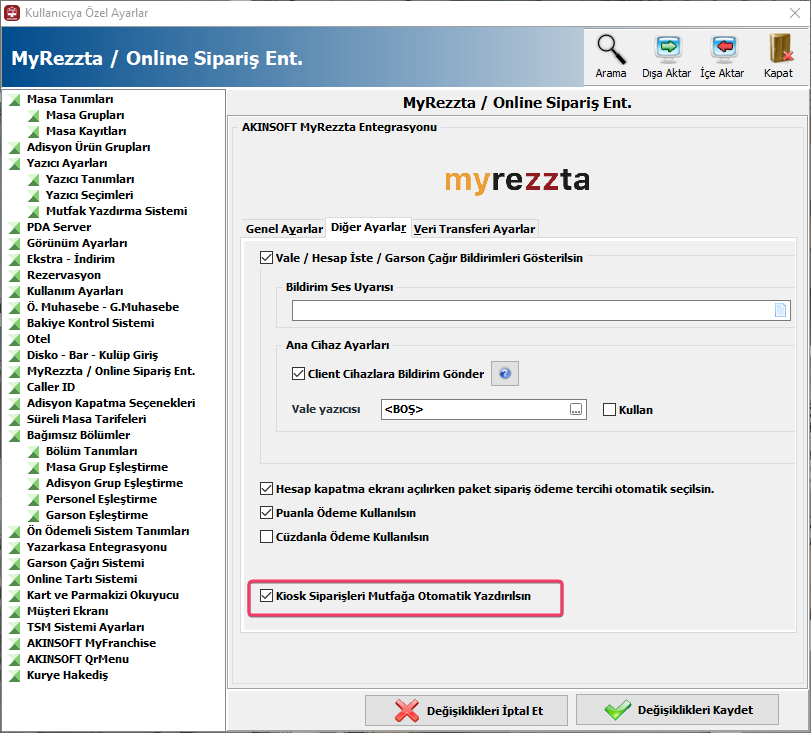Click the Arama magnifier icon
The width and height of the screenshot is (811, 733).
click(x=610, y=49)
